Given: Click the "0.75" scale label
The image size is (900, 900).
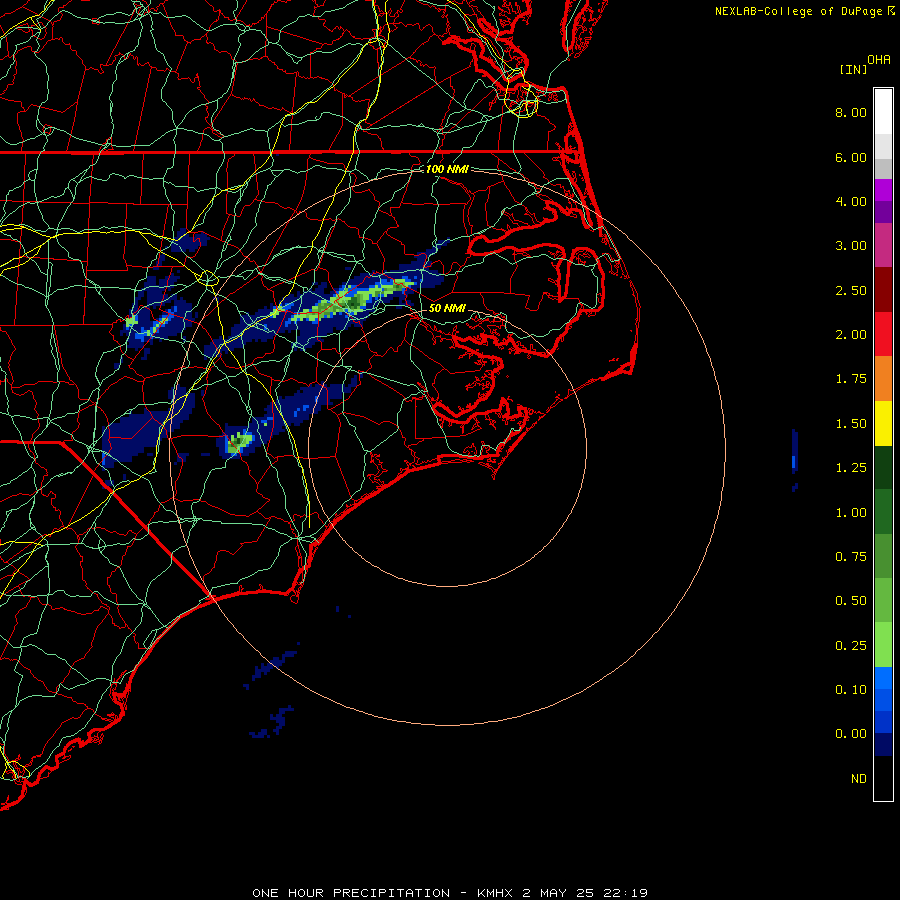Looking at the screenshot, I should click(851, 557).
